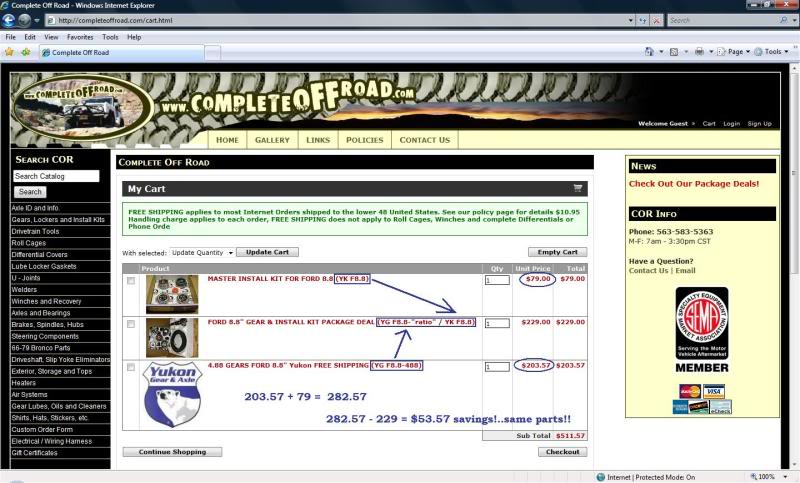Click the MasterCard payment icon

point(690,392)
